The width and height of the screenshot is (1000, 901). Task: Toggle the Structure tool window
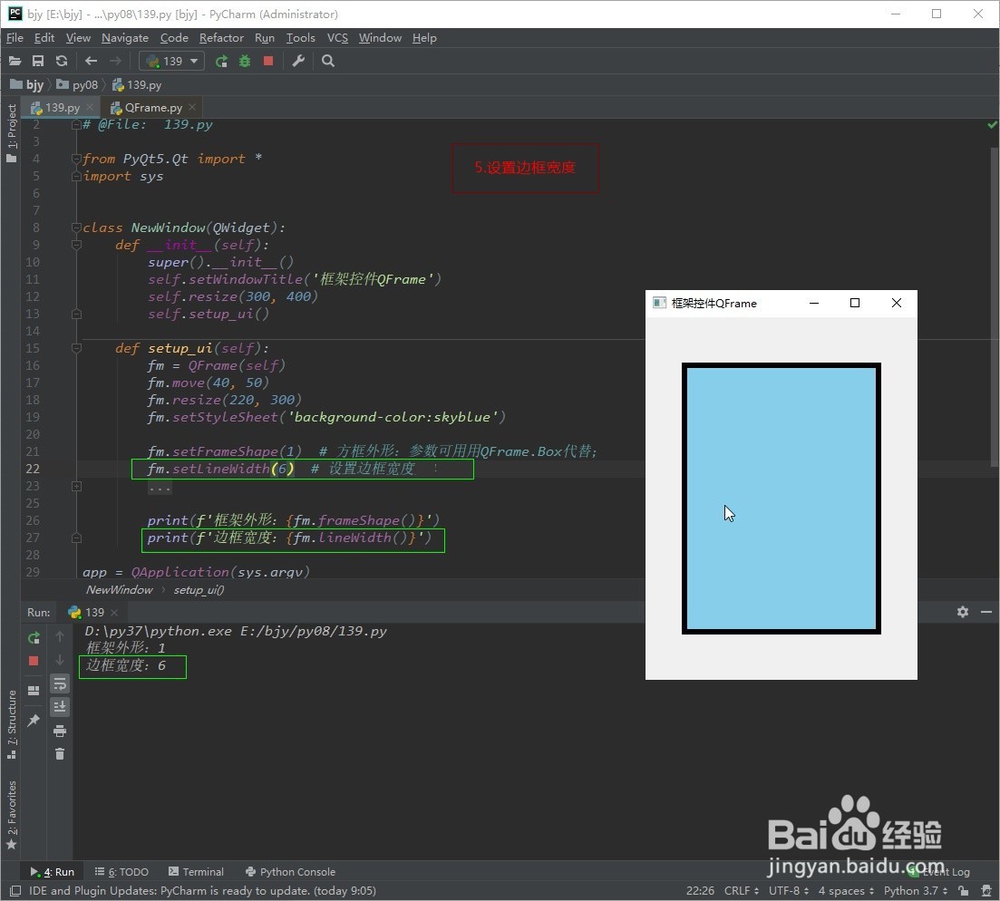(11, 724)
